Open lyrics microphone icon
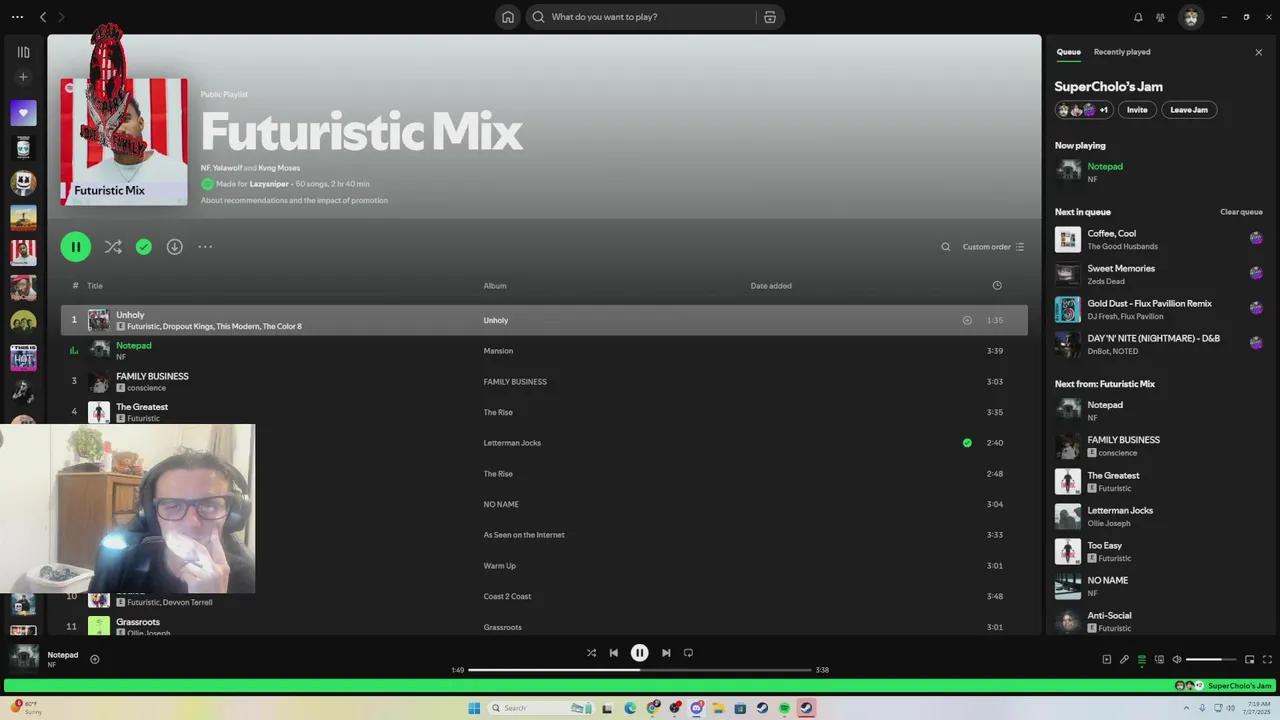Screen dimensions: 1280x720 tap(1124, 659)
